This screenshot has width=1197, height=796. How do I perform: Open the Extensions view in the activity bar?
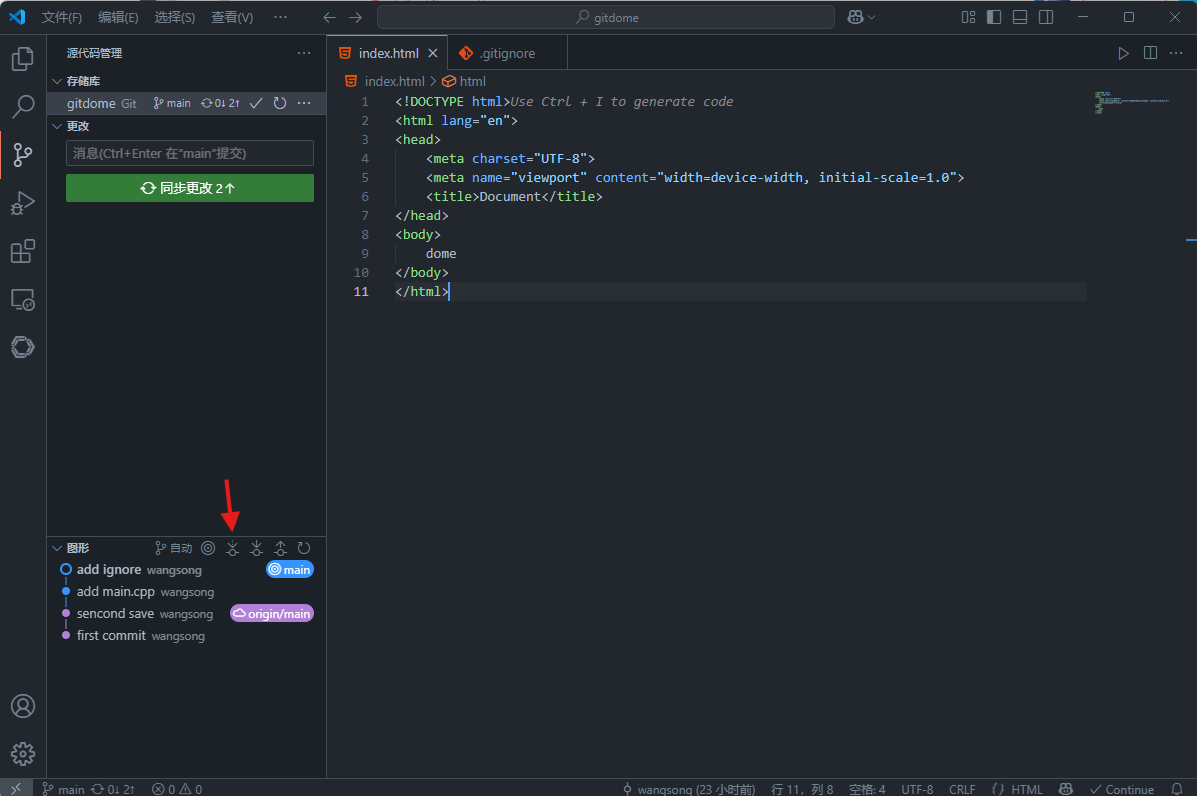coord(22,251)
